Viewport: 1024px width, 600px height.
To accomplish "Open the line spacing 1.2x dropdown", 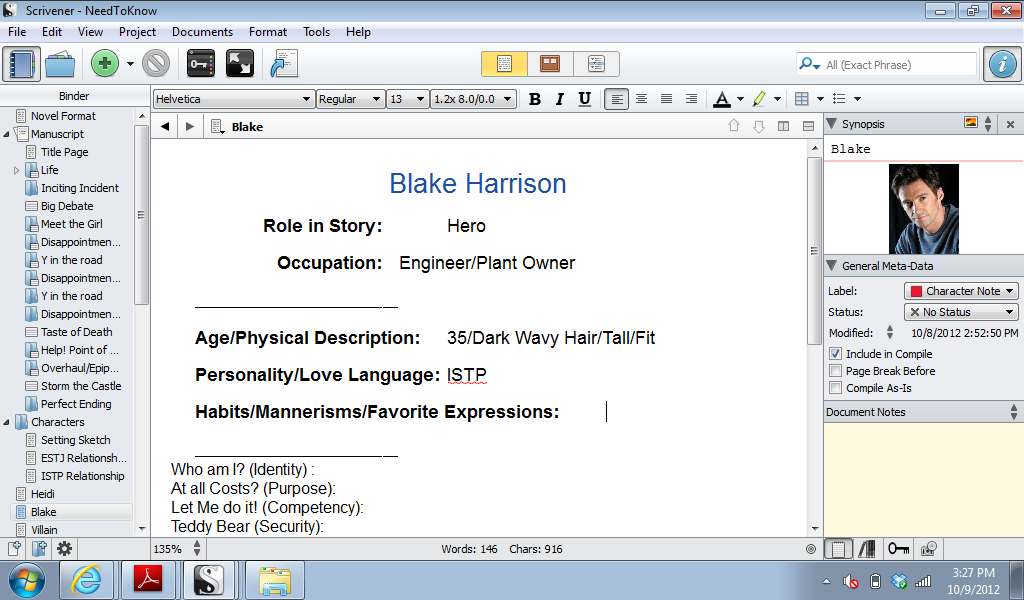I will pos(473,99).
